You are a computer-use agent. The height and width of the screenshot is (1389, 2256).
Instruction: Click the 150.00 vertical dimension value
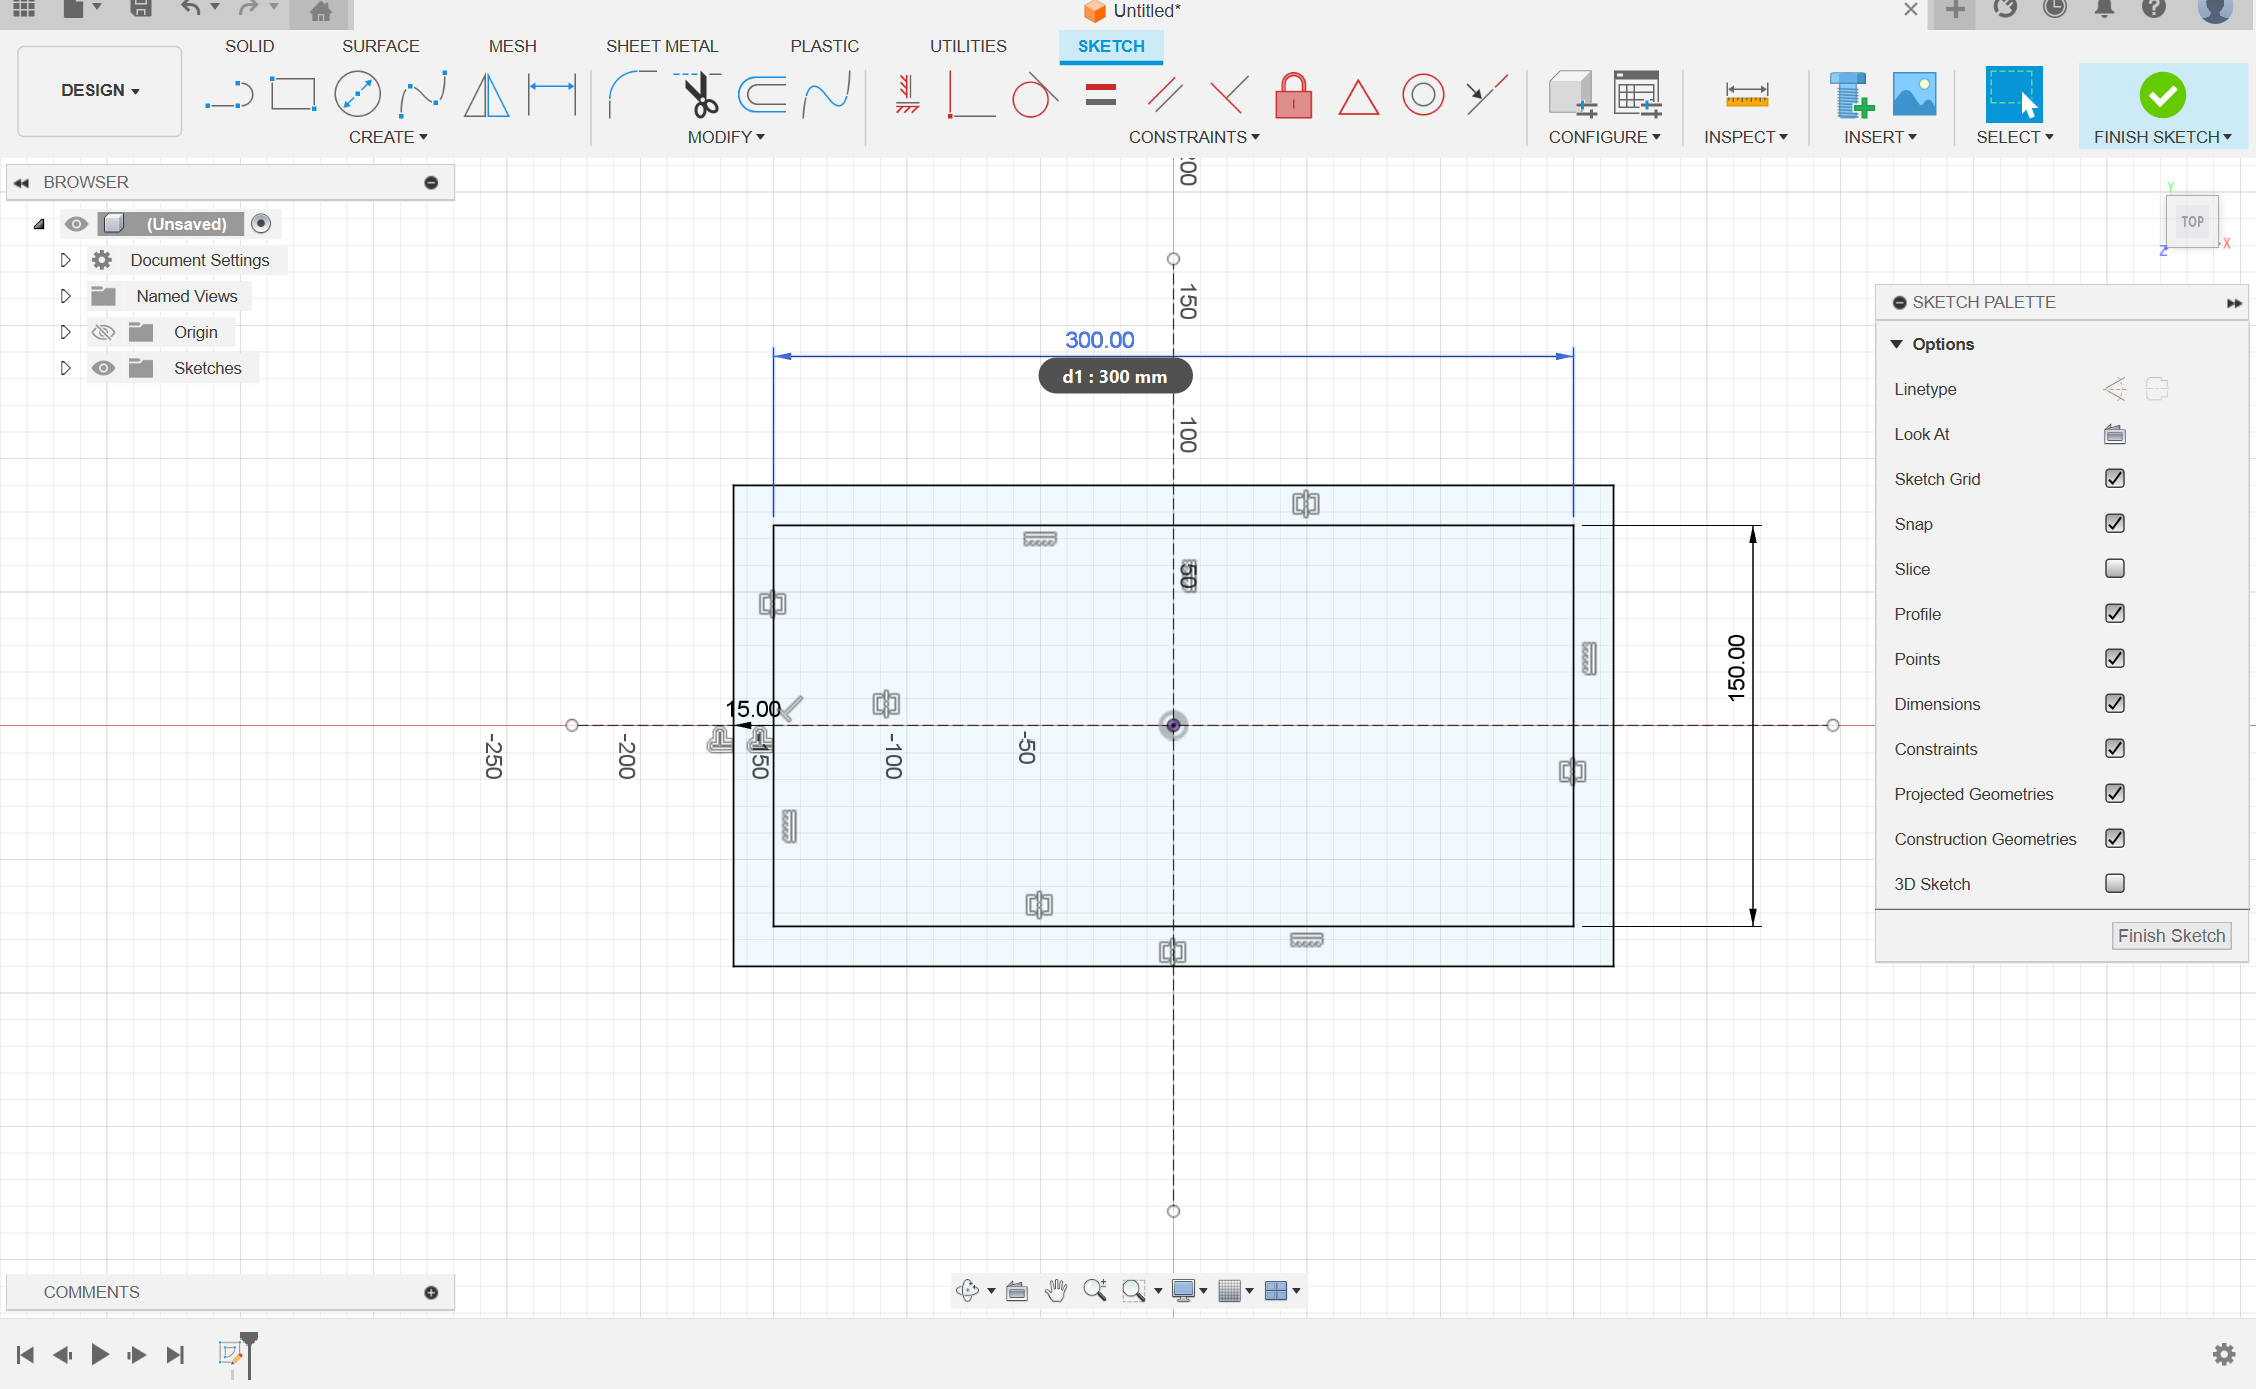click(x=1736, y=667)
